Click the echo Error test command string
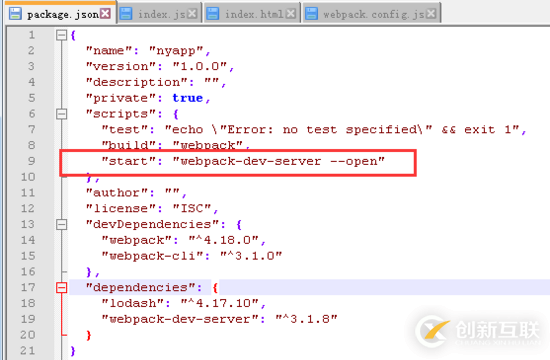The width and height of the screenshot is (550, 360). (x=342, y=129)
